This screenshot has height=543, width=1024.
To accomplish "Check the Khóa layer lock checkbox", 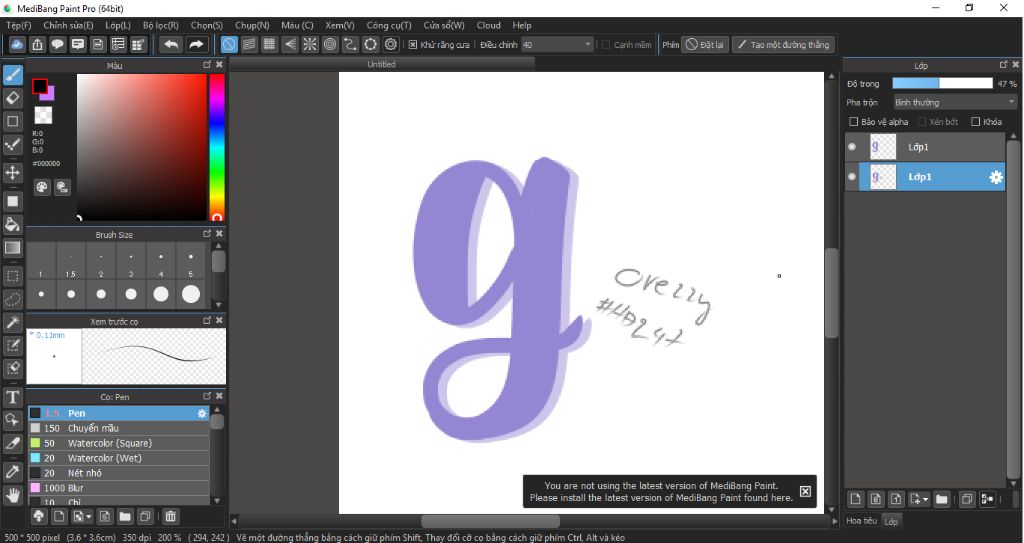I will pos(977,122).
